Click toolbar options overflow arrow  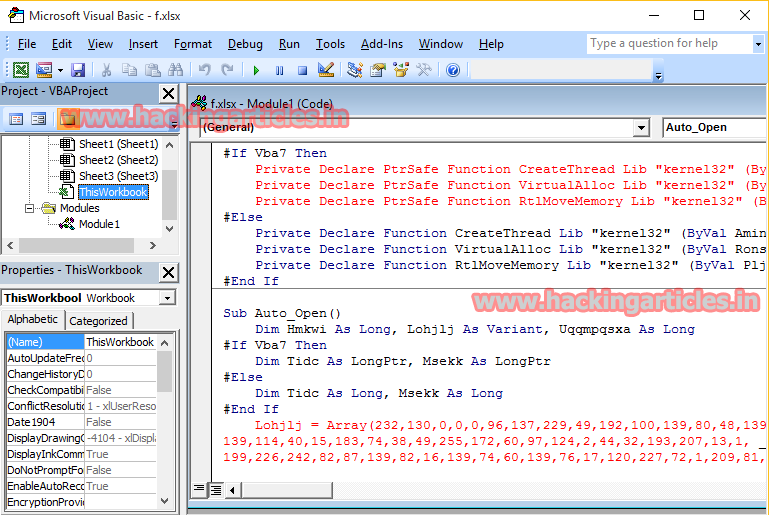coord(659,76)
